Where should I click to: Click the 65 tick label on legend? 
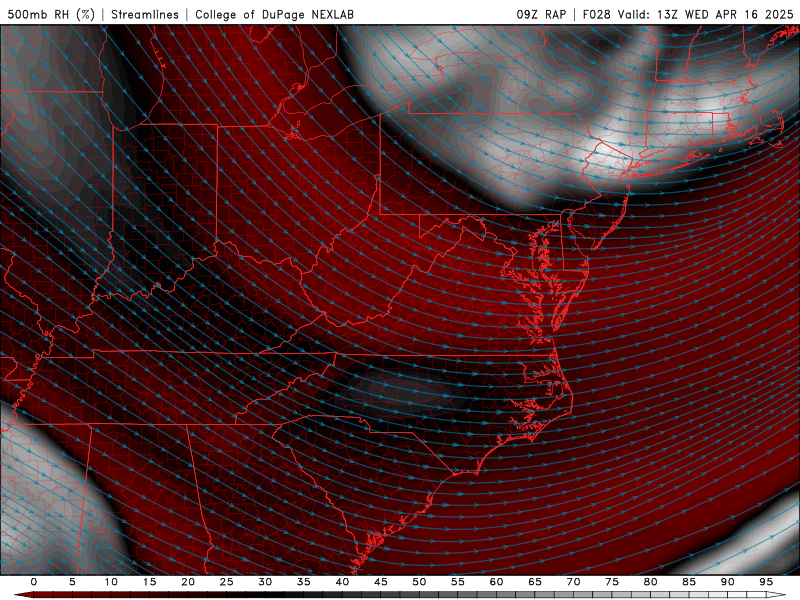(535, 582)
